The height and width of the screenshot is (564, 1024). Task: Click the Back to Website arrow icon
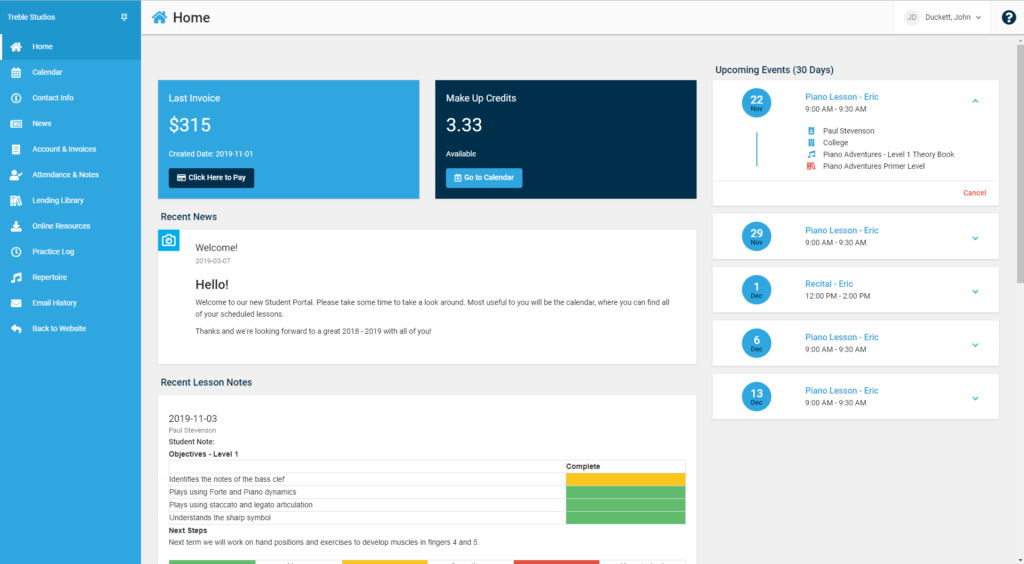click(16, 328)
